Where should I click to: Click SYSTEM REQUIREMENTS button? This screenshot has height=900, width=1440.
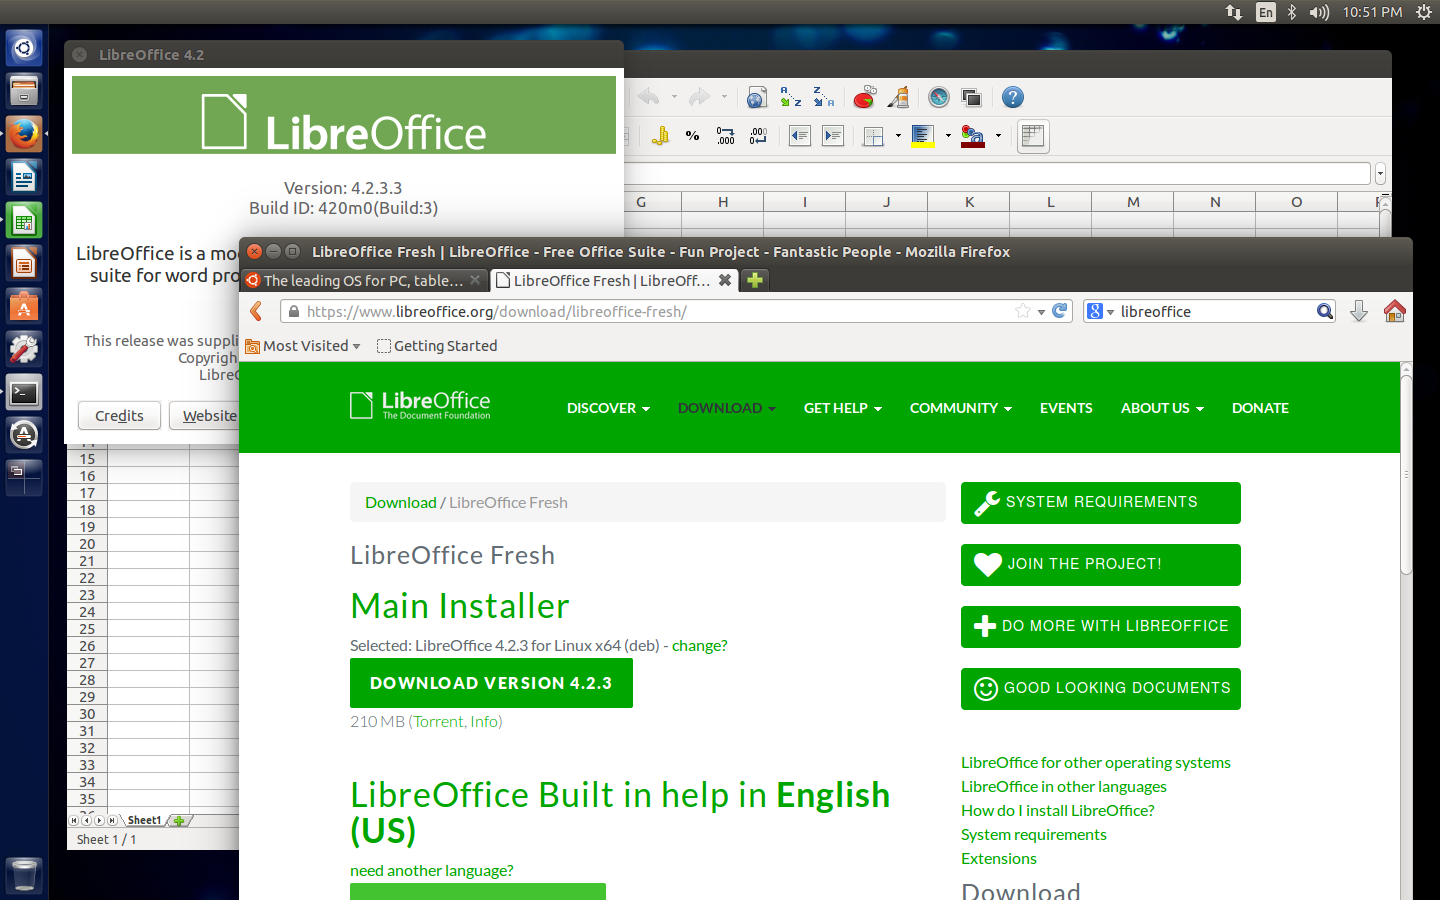[1101, 502]
